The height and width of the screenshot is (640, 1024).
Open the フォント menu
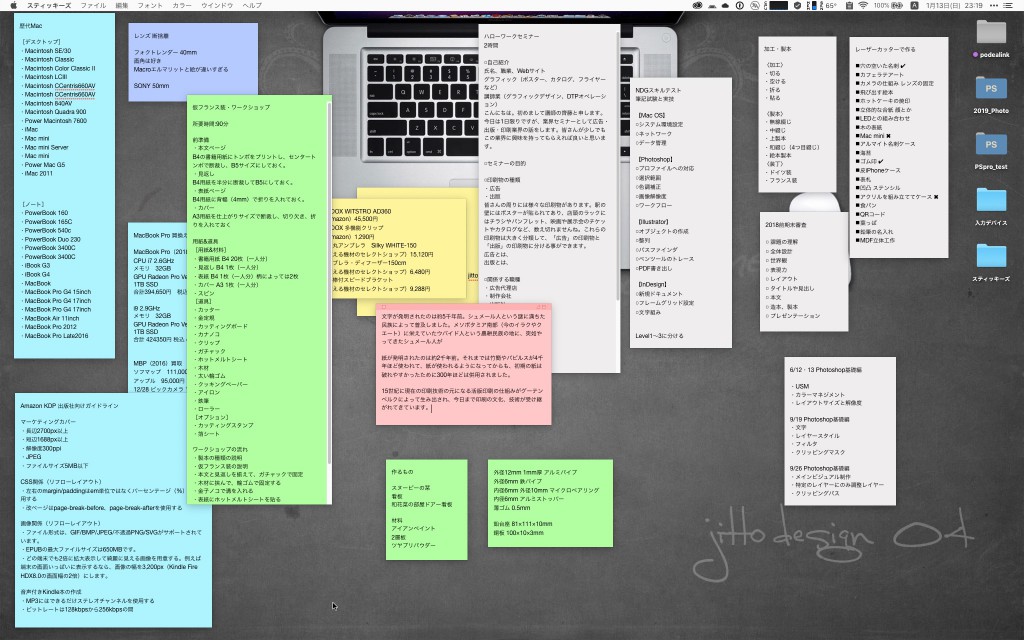coord(150,5)
